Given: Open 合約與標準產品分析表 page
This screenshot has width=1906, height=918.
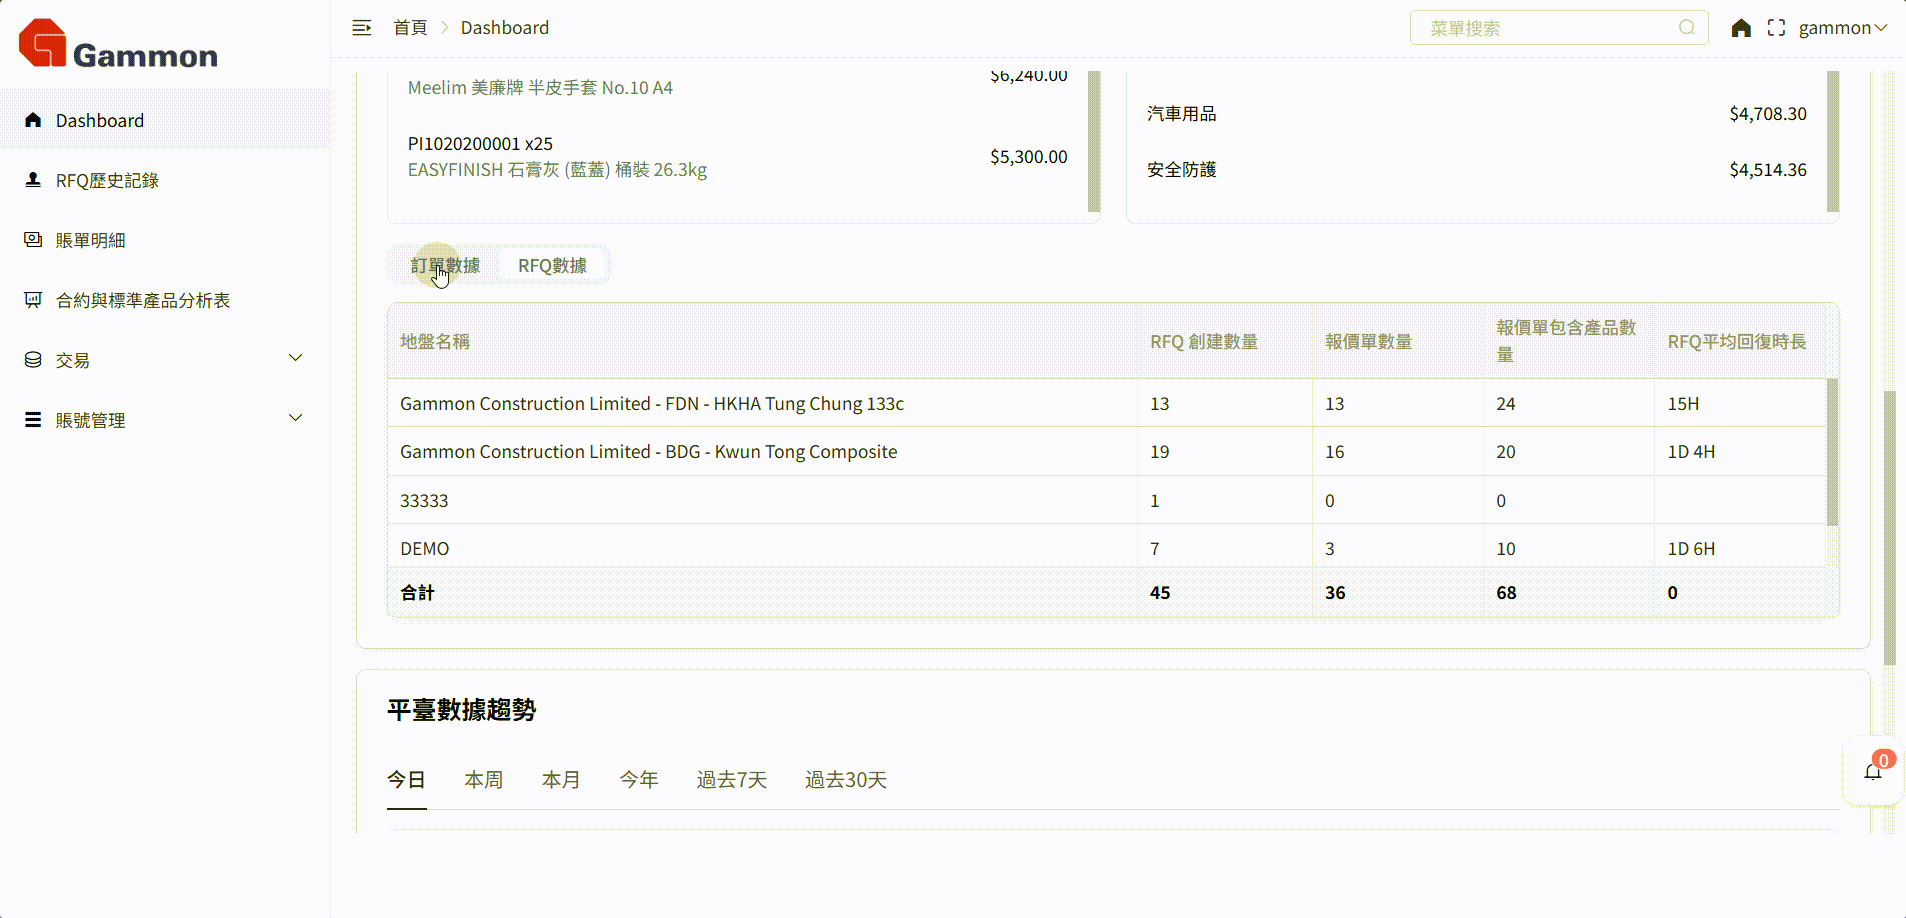Looking at the screenshot, I should coord(142,300).
